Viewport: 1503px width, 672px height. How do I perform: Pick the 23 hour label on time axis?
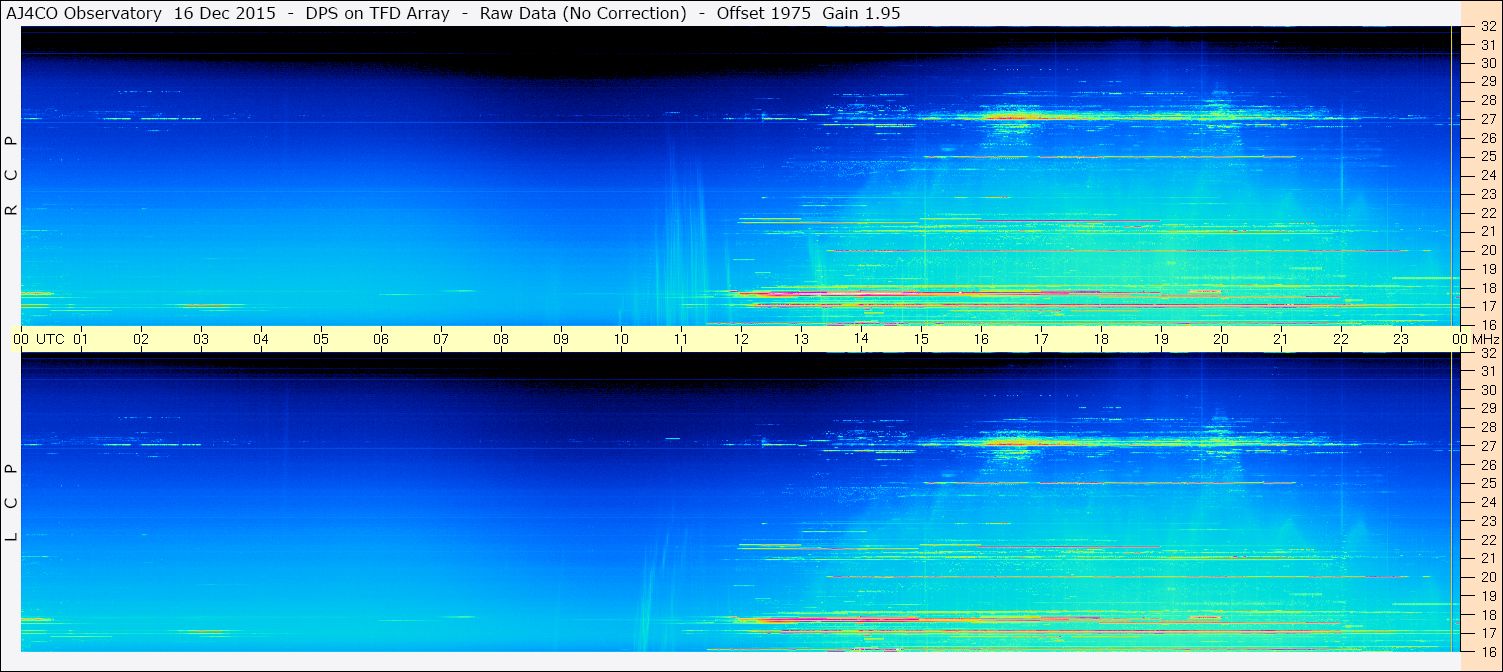[x=1401, y=339]
